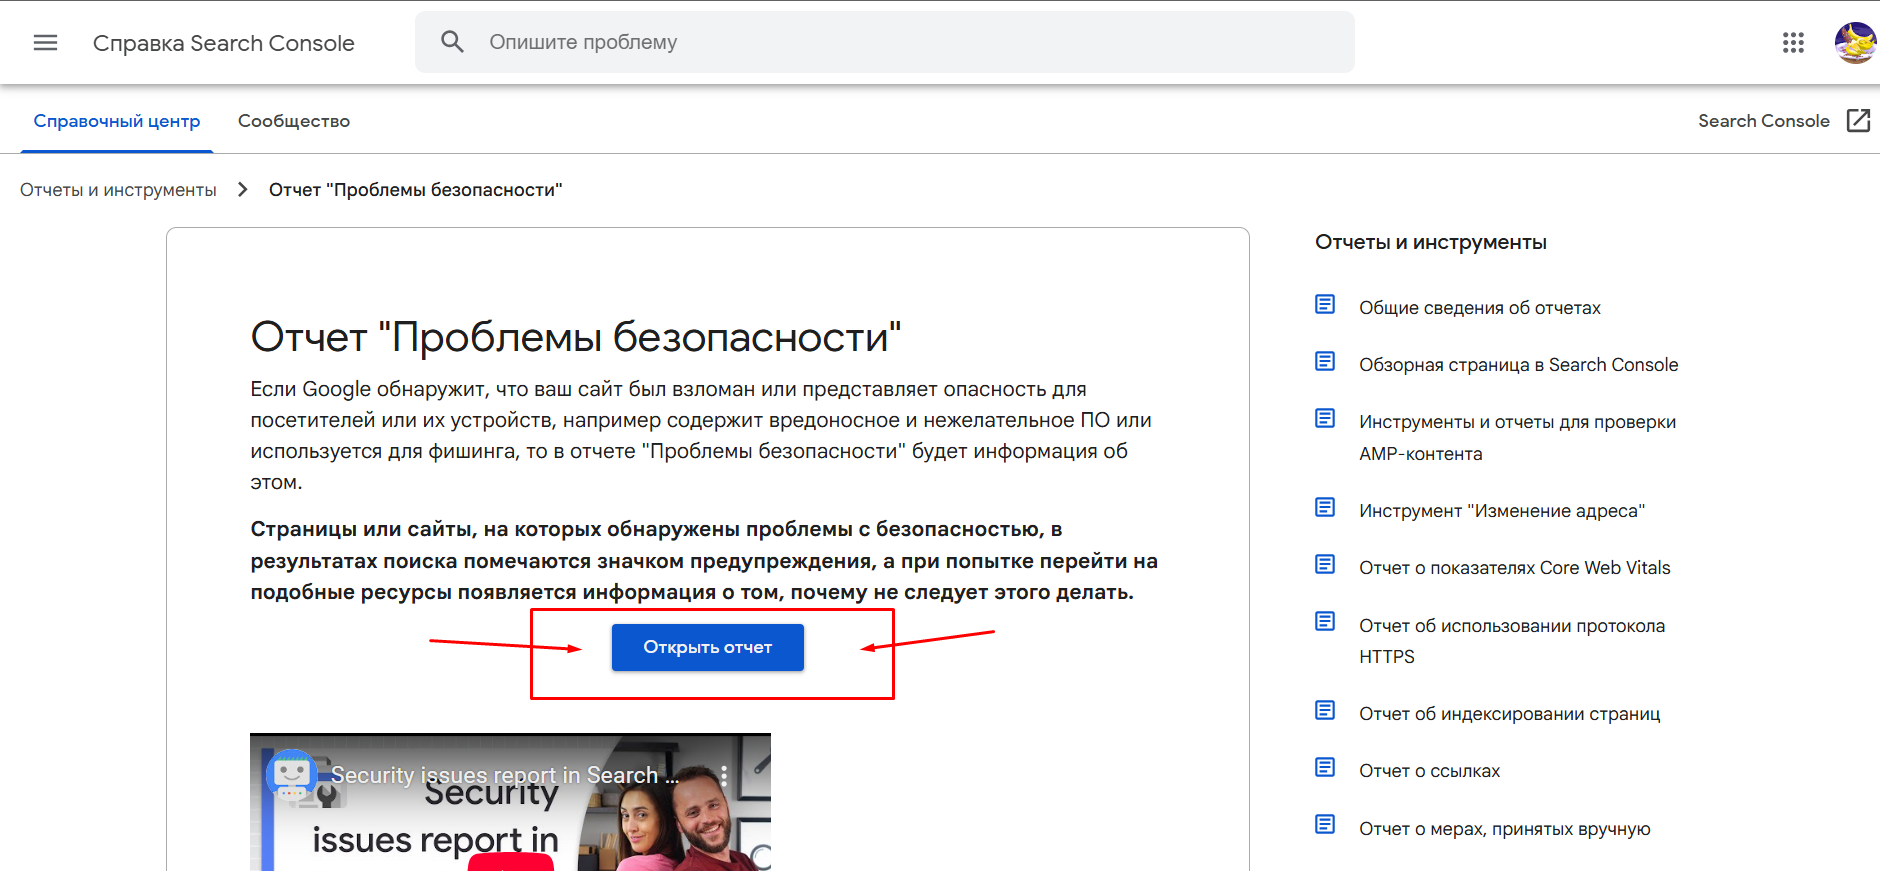
Task: Click the channel logo on the video
Action: pyautogui.click(x=292, y=775)
